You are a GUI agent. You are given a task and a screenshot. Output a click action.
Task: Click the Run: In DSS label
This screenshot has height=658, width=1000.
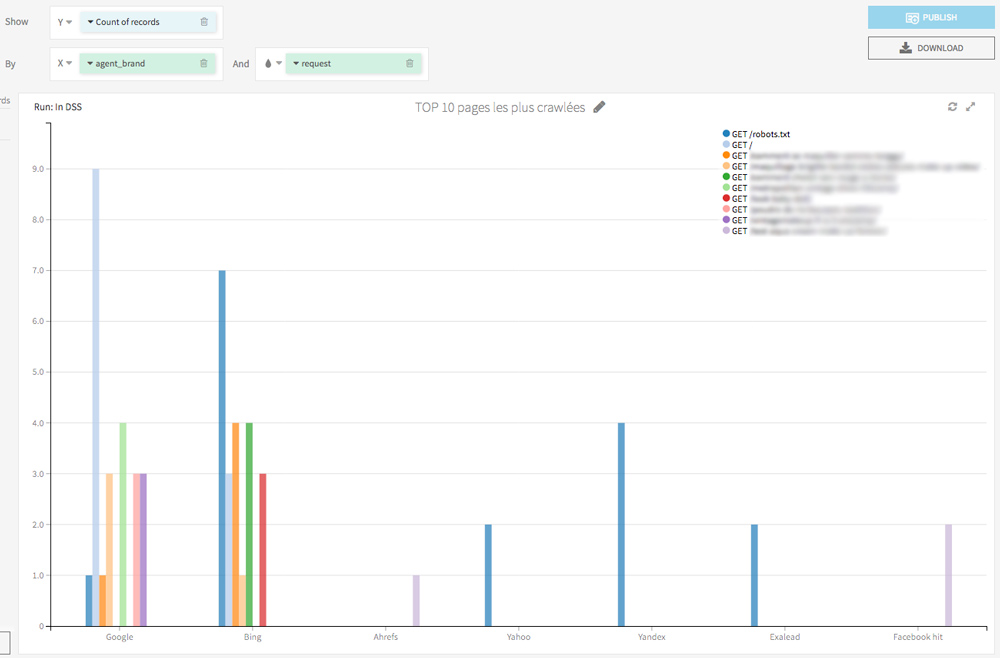click(58, 107)
